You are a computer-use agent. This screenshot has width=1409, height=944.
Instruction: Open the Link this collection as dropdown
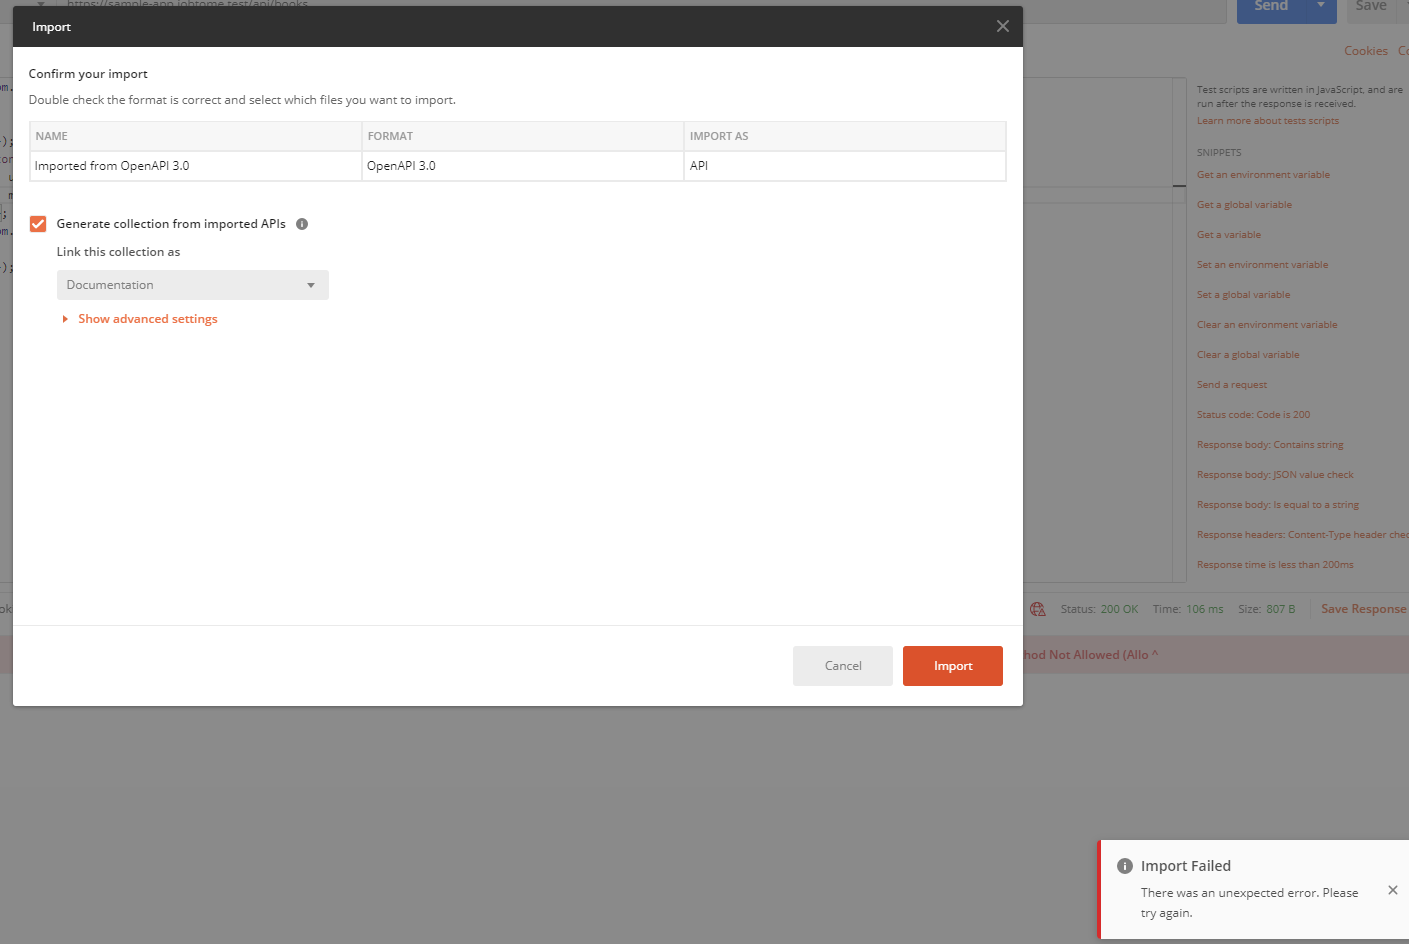coord(192,285)
